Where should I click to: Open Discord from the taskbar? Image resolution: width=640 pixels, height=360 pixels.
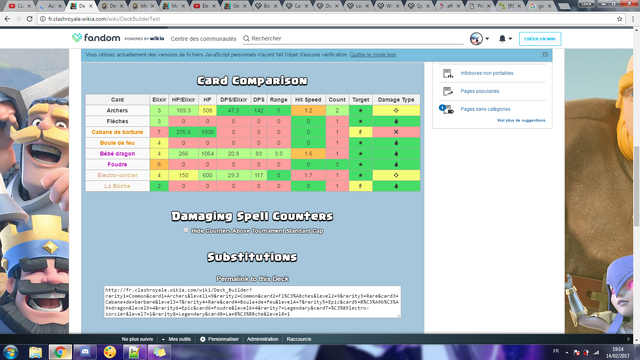coord(85,352)
